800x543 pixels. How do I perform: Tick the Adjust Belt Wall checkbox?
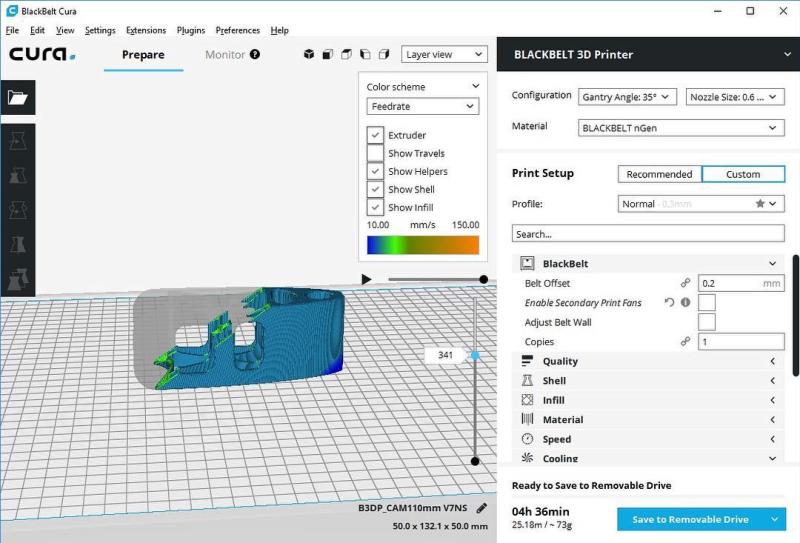(706, 322)
